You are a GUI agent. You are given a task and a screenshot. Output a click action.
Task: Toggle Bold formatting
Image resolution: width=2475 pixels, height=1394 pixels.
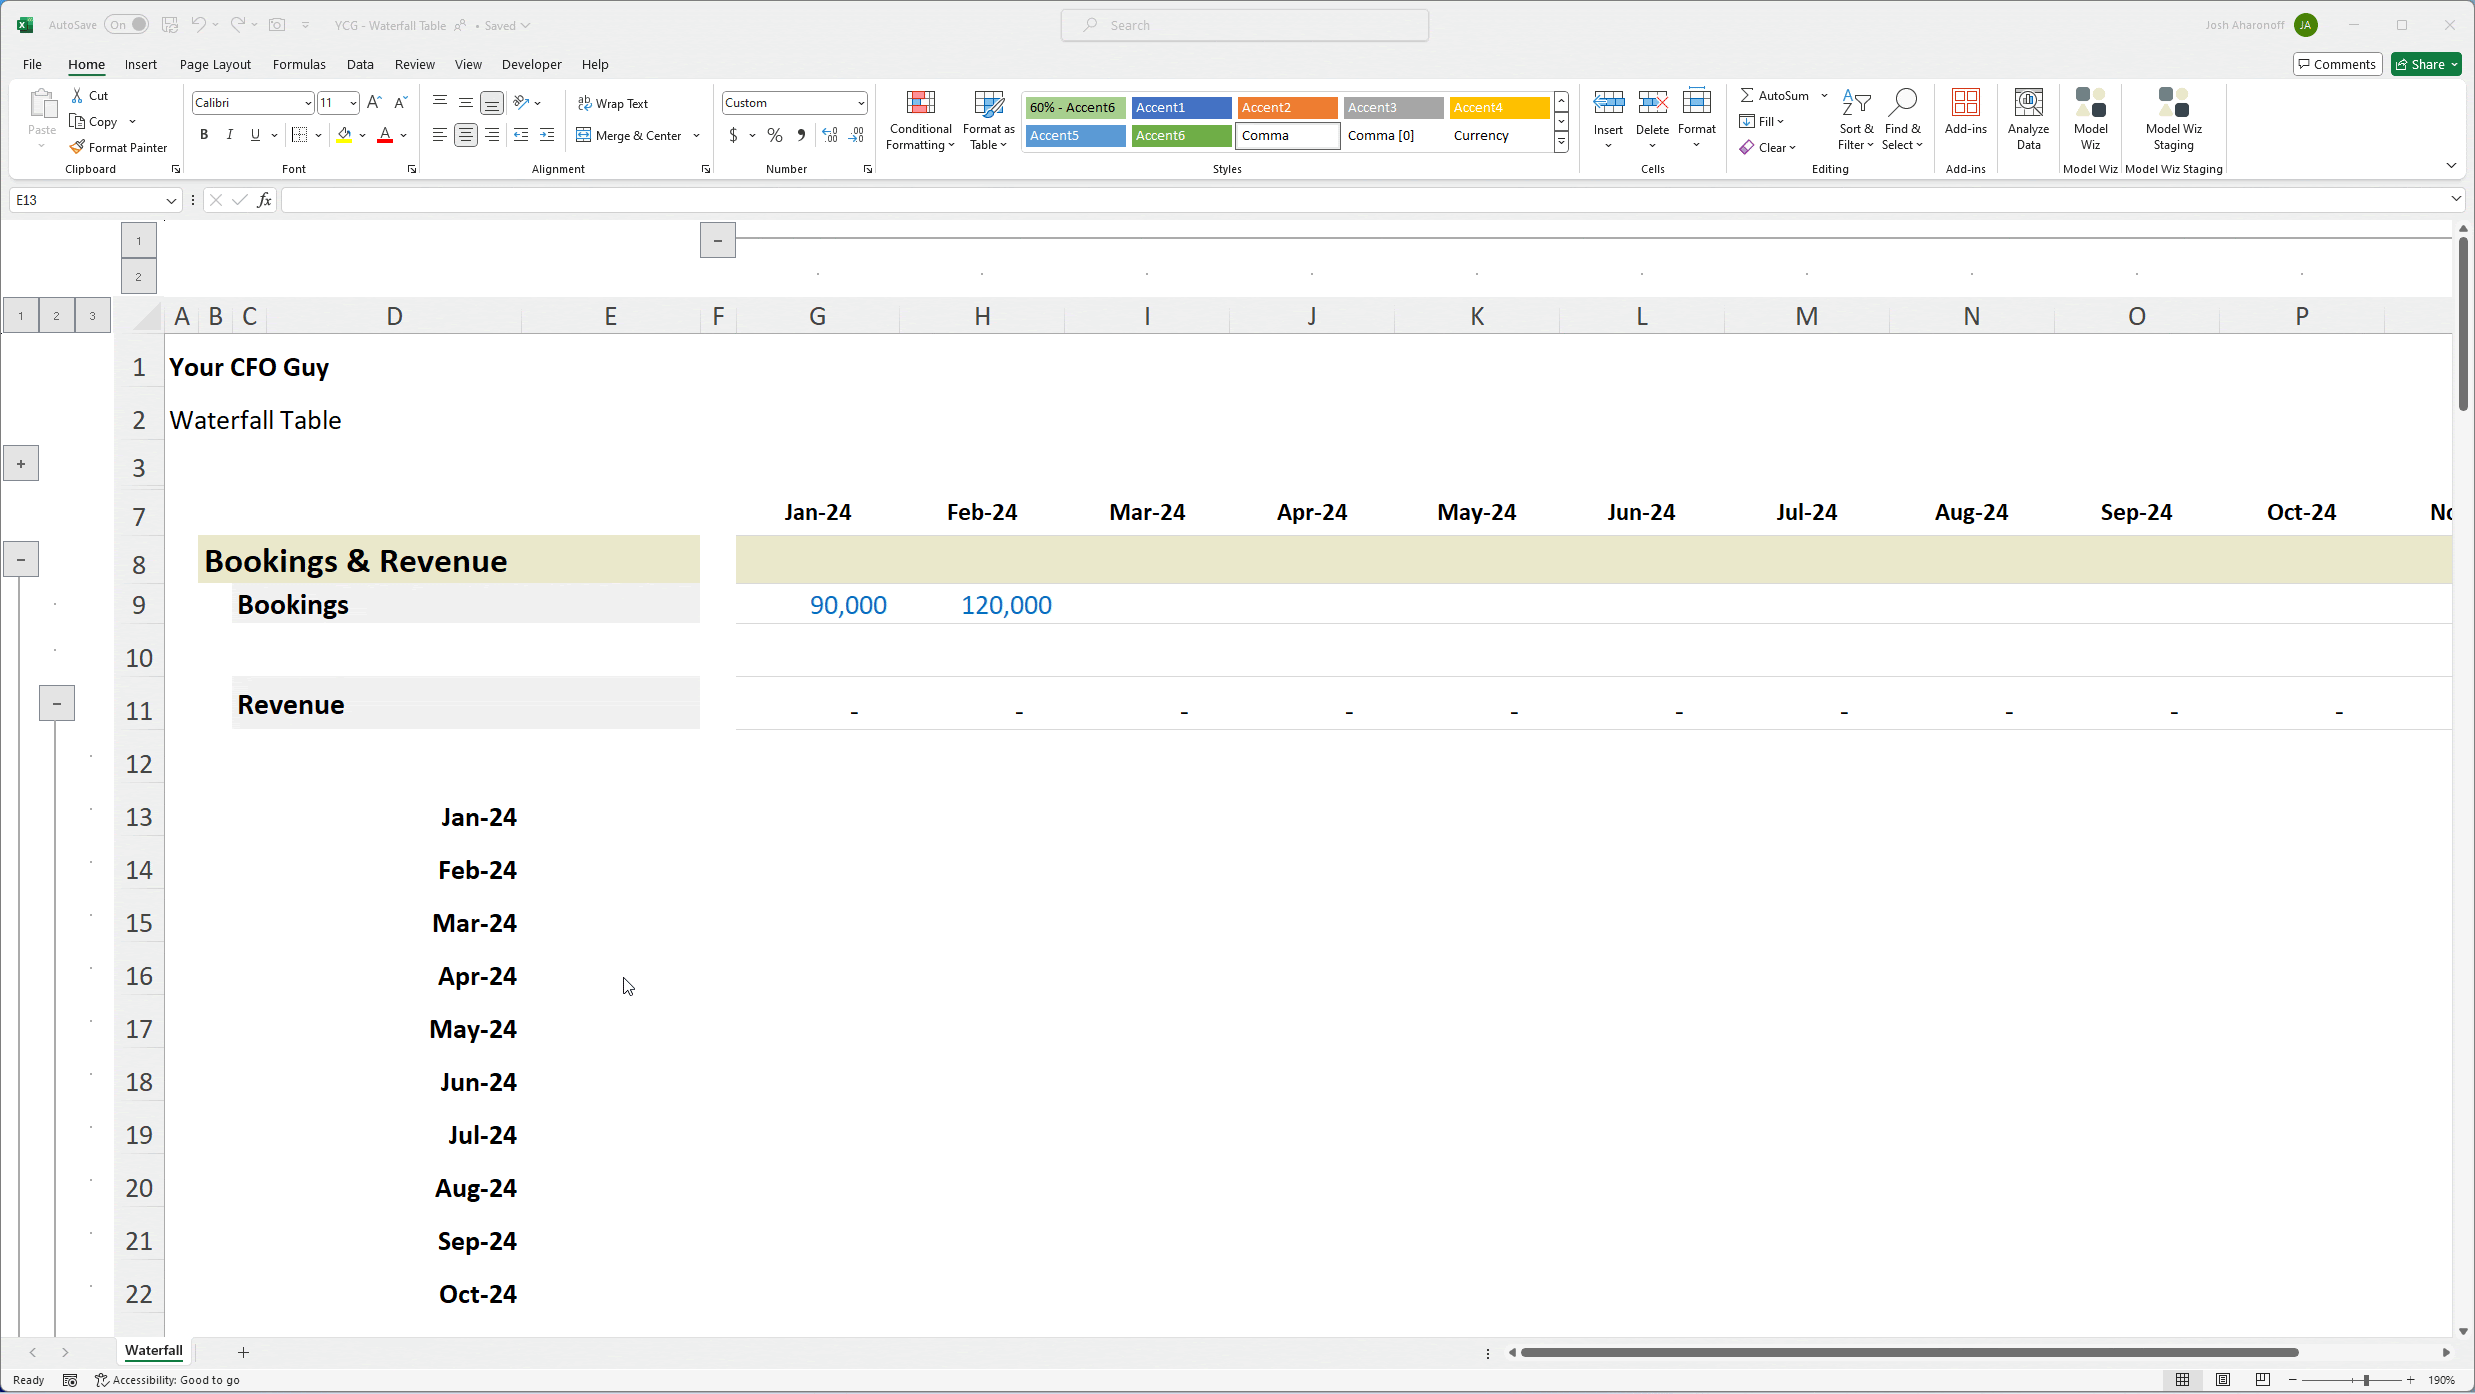click(203, 134)
